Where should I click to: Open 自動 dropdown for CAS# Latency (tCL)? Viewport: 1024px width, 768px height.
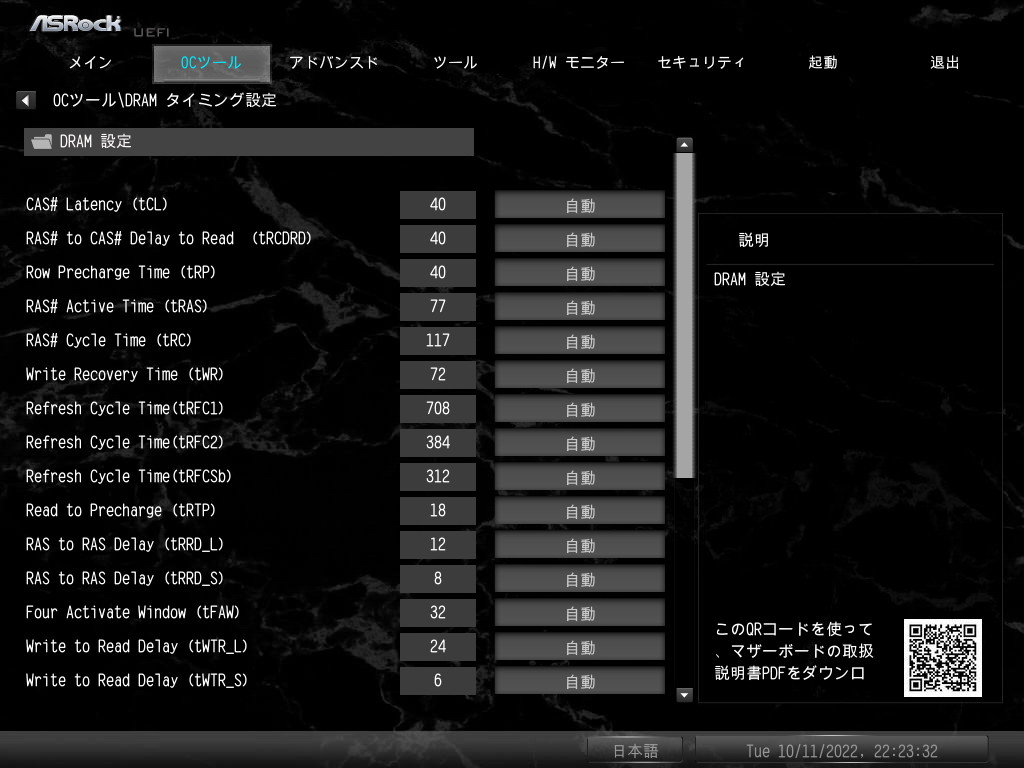click(580, 205)
